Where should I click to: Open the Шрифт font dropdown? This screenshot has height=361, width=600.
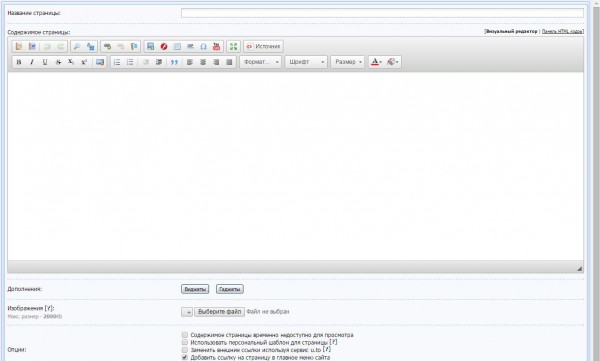click(x=306, y=62)
